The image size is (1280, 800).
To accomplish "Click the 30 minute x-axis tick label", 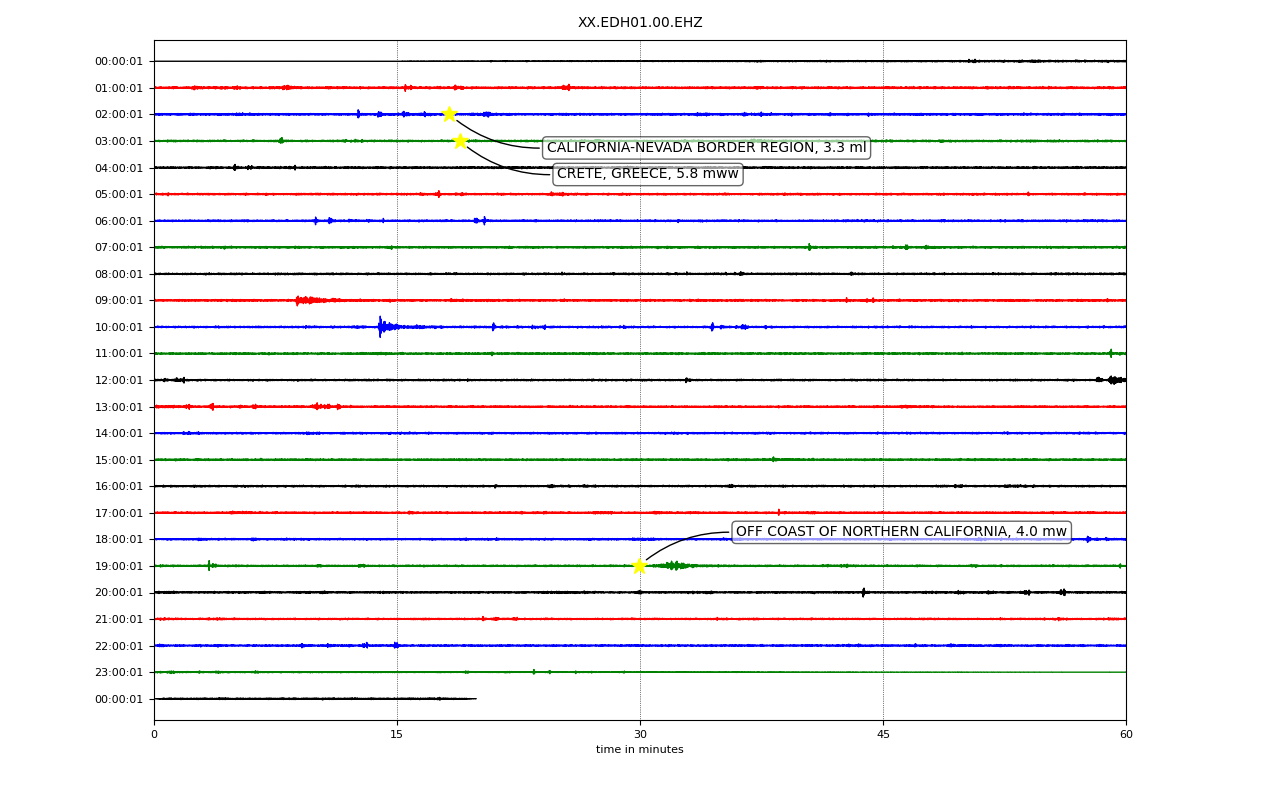I will coord(640,735).
